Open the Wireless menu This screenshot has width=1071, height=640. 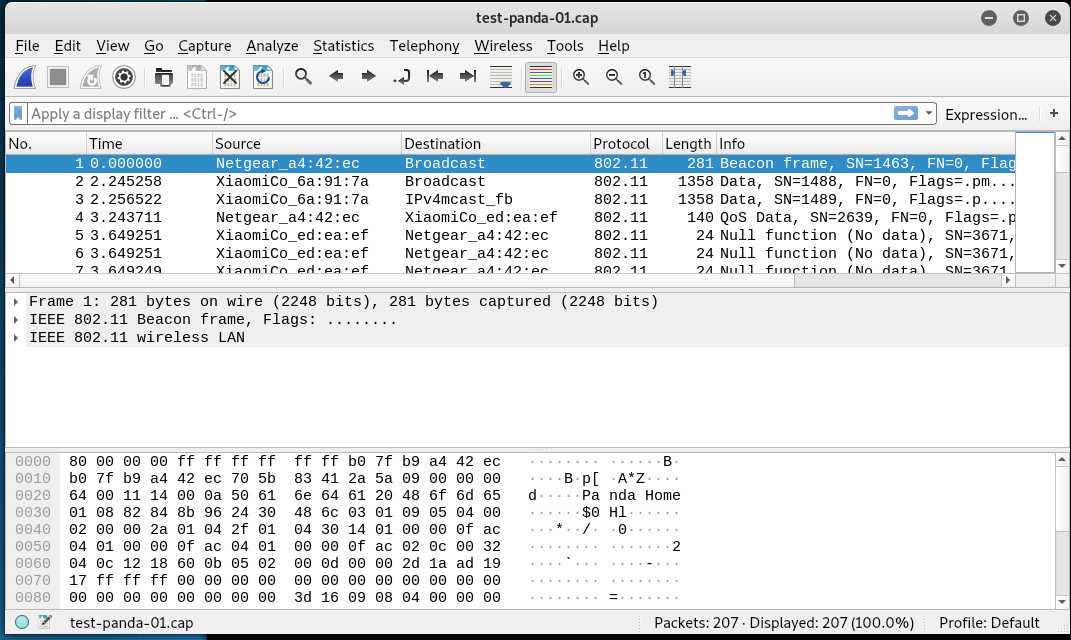tap(503, 46)
